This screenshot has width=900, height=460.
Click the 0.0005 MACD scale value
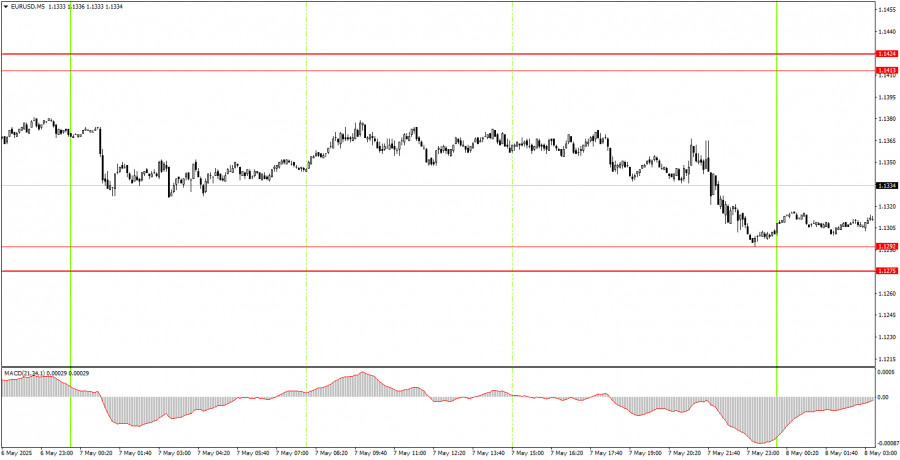pyautogui.click(x=888, y=372)
